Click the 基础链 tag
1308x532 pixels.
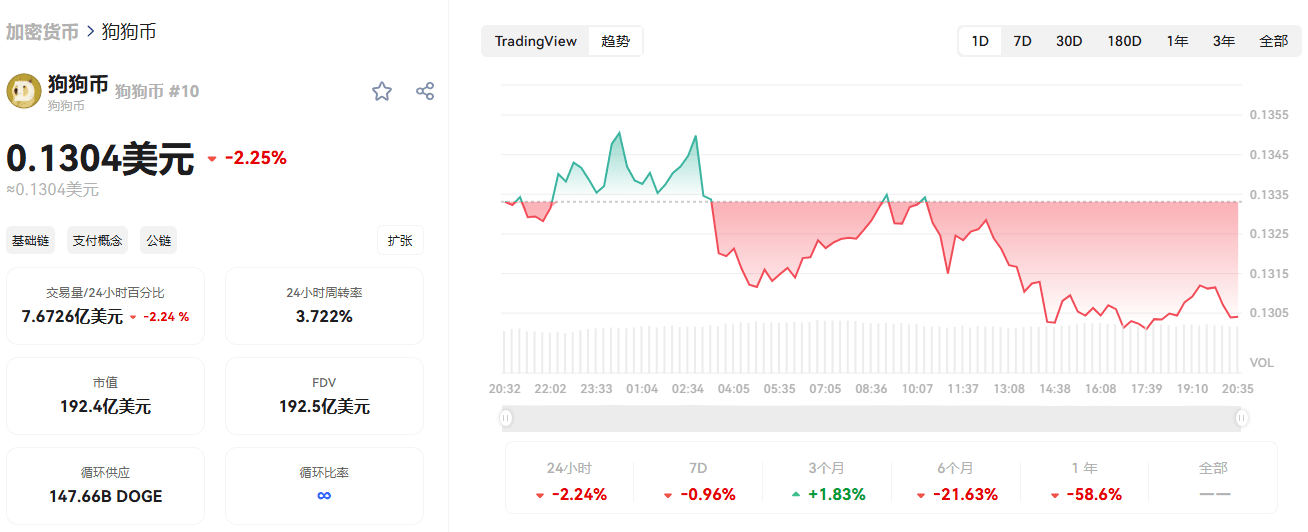point(30,241)
